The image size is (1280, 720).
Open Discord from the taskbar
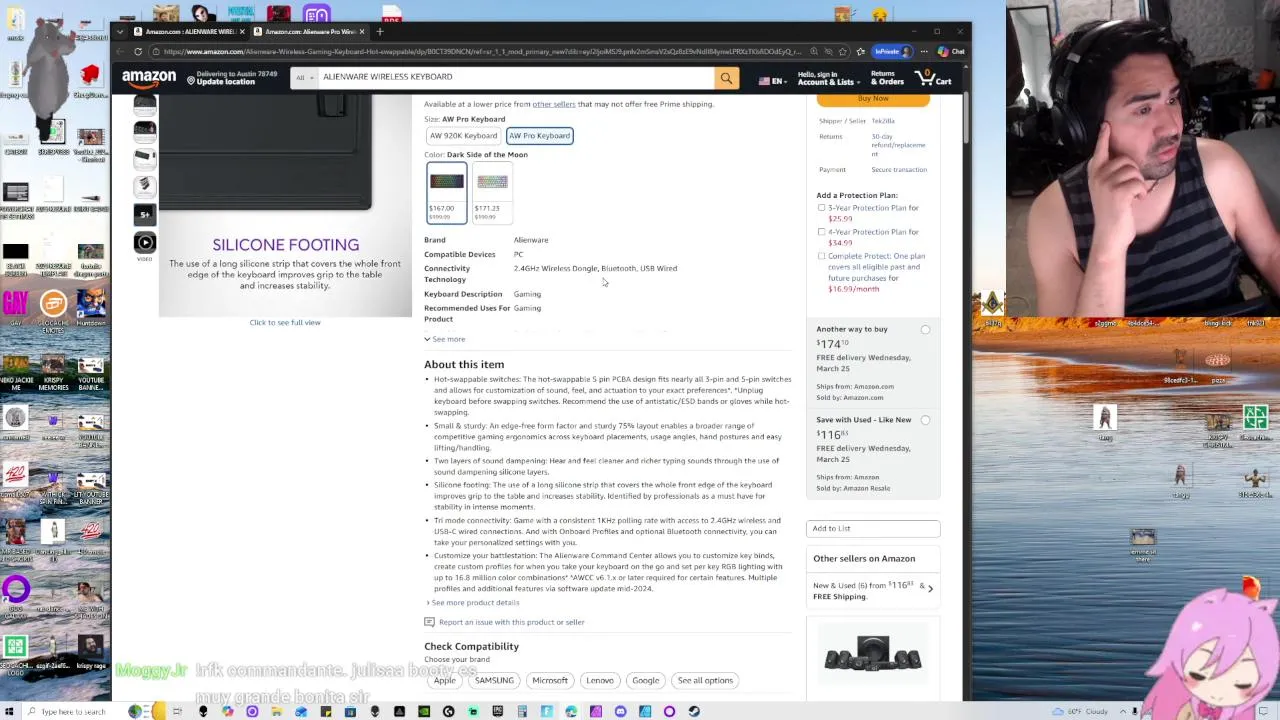(621, 712)
